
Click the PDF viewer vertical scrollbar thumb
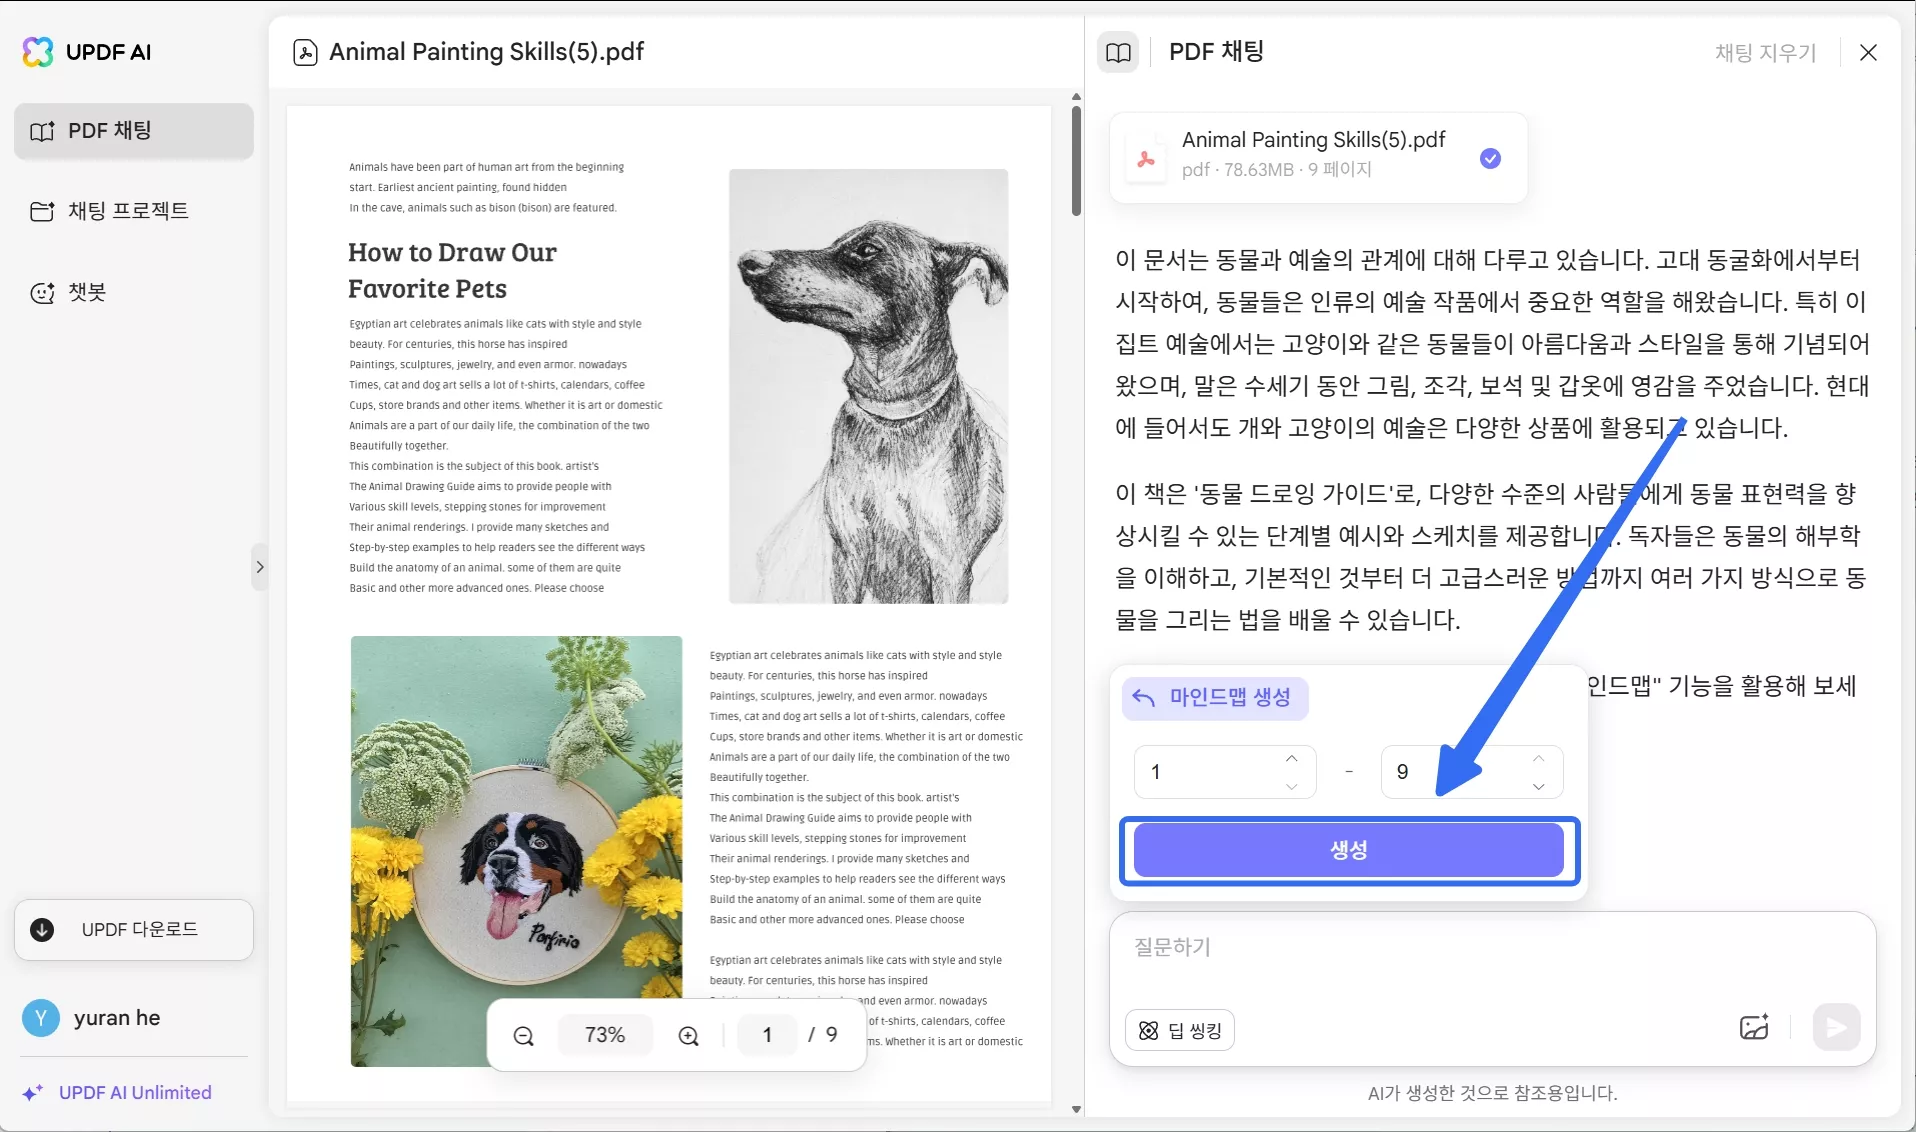coord(1076,160)
